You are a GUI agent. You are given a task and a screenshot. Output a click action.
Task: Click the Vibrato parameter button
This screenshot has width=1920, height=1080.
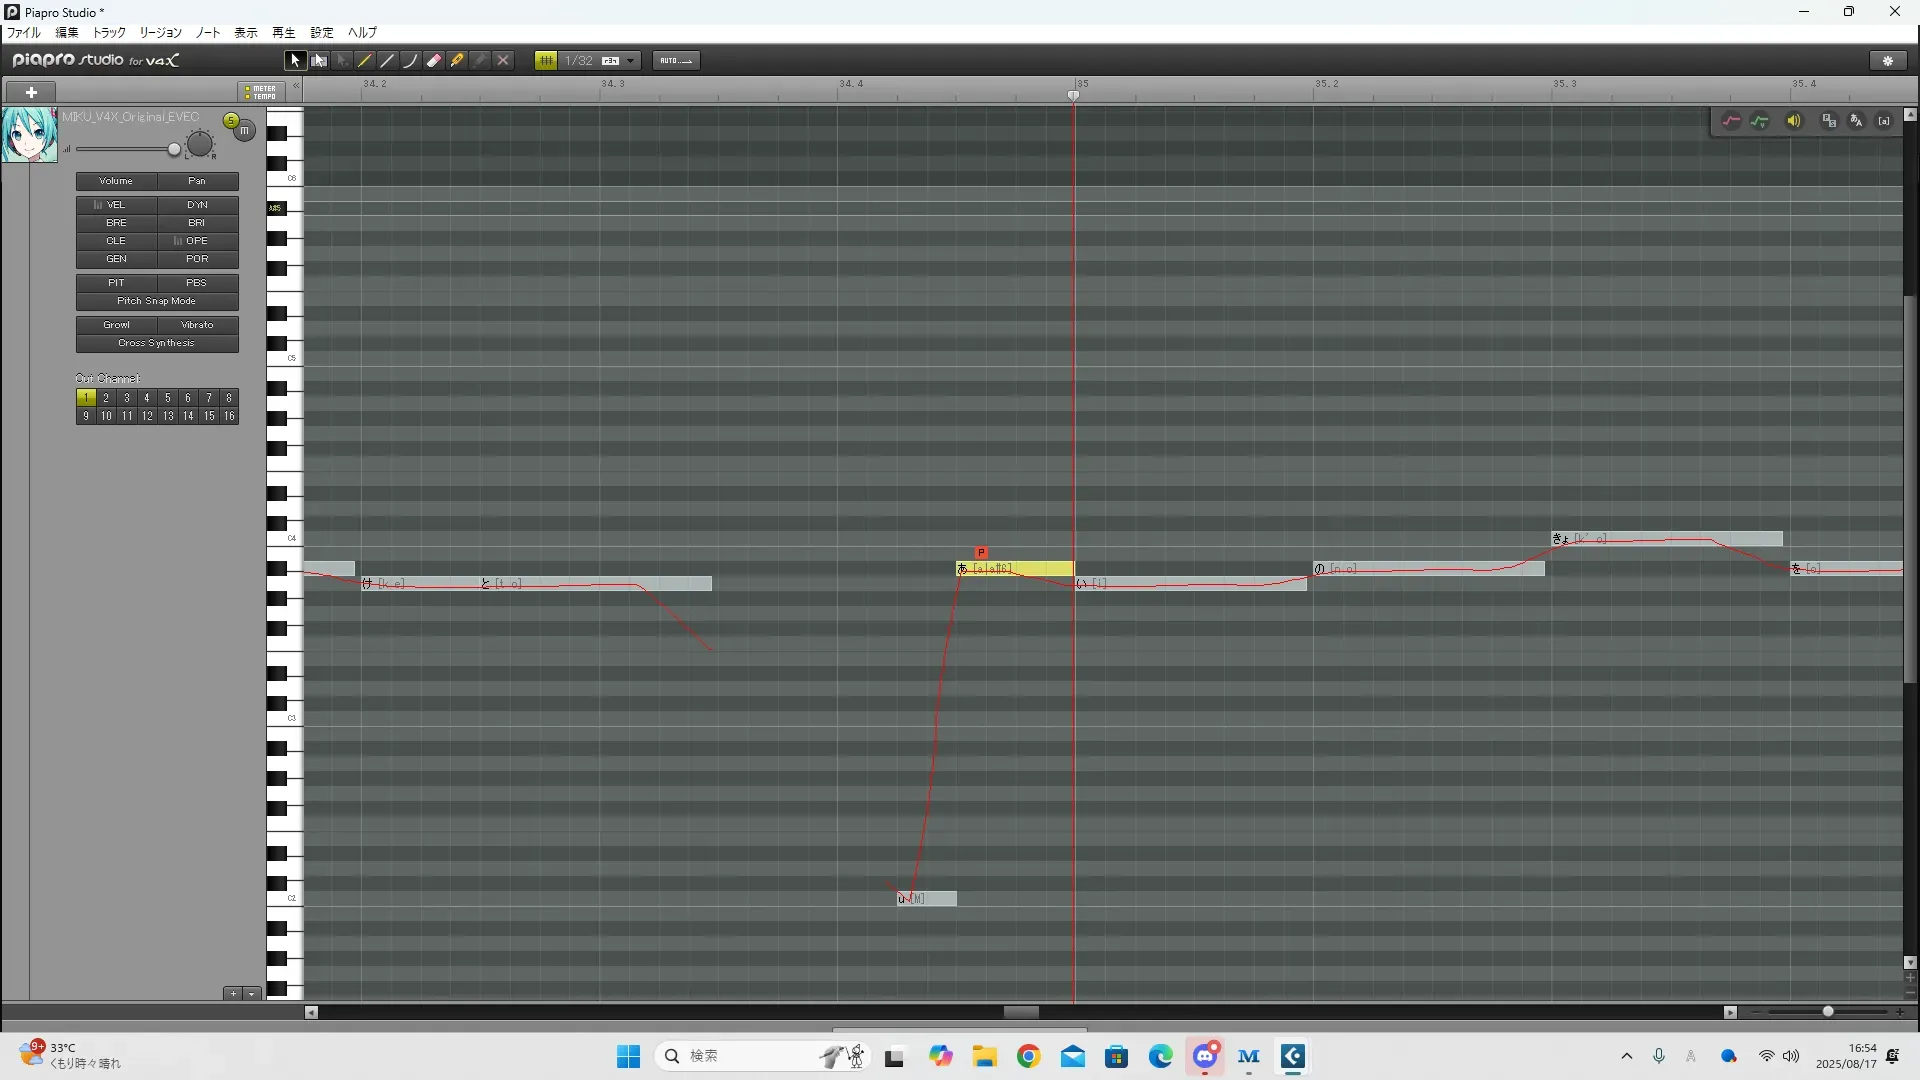click(x=197, y=325)
